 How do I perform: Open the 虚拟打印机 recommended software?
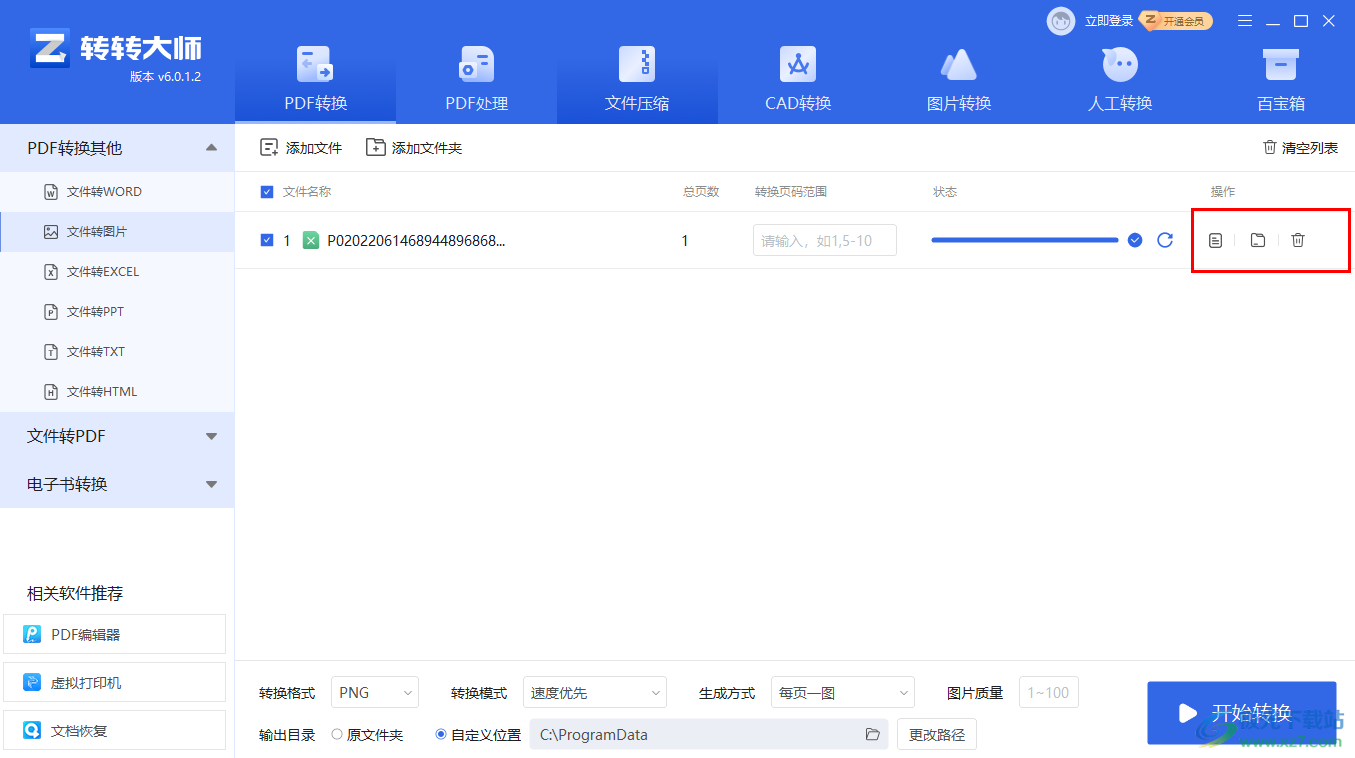click(x=115, y=682)
